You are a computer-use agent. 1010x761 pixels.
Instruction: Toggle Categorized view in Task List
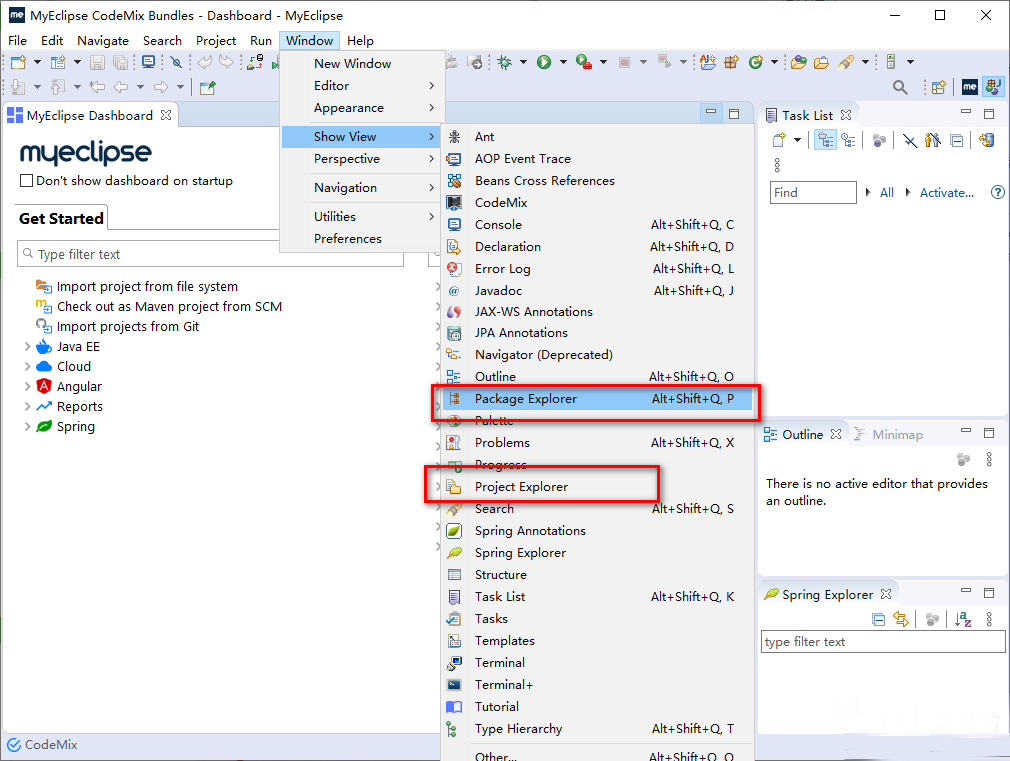(x=825, y=140)
